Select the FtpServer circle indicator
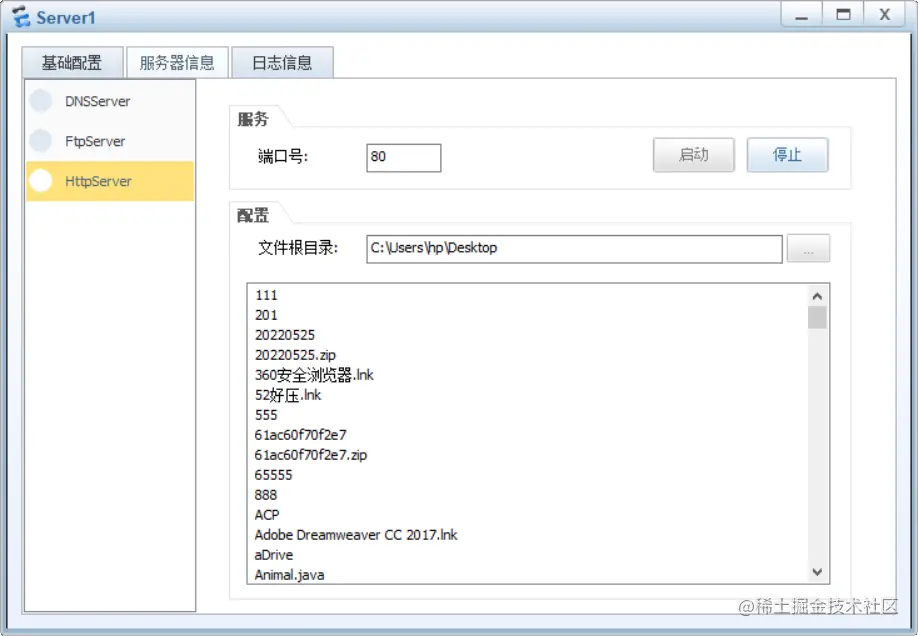The width and height of the screenshot is (918, 636). pos(41,141)
